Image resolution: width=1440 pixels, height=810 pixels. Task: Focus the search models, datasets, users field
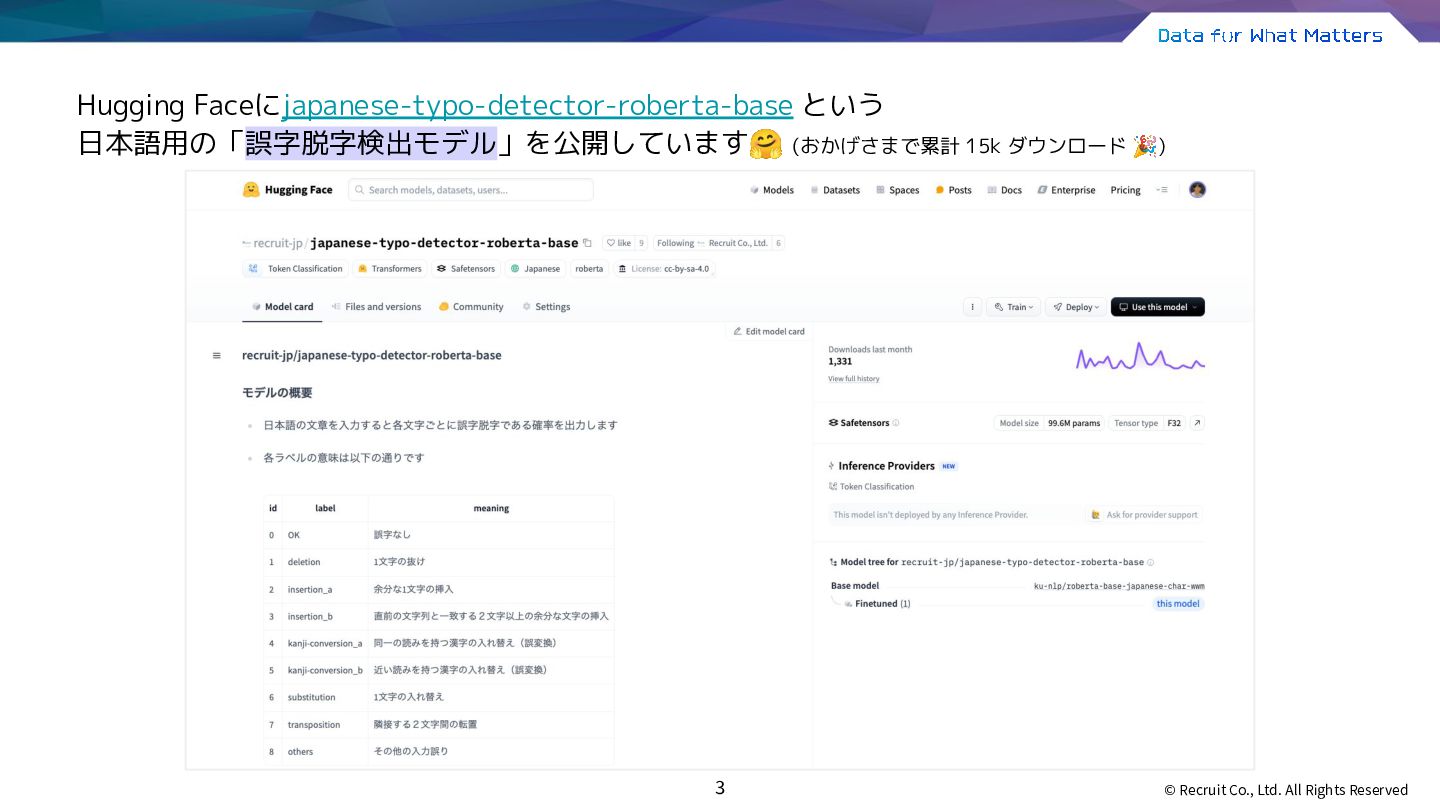(x=471, y=190)
